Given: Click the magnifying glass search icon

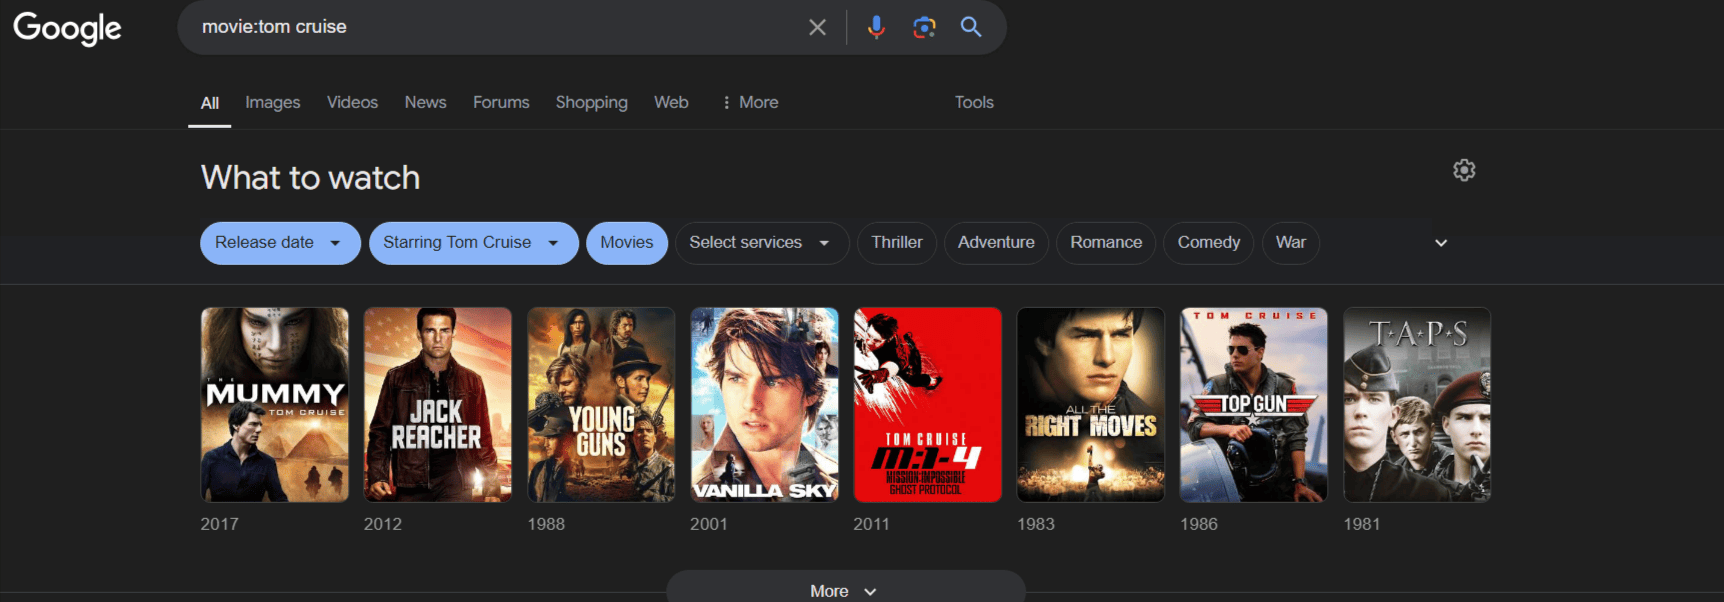Looking at the screenshot, I should coord(971,27).
